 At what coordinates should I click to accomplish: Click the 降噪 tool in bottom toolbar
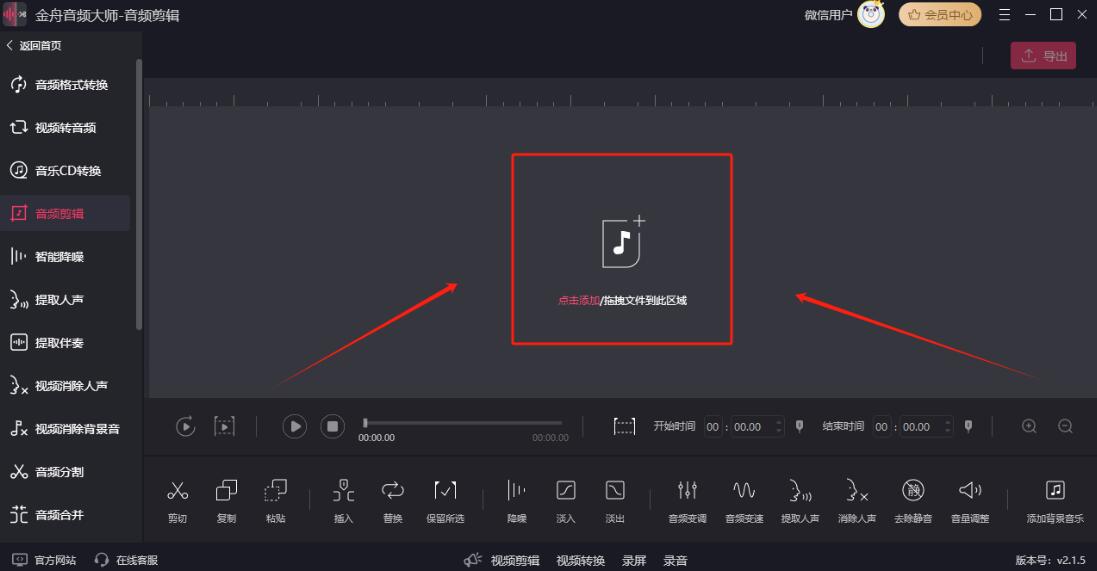tap(516, 500)
